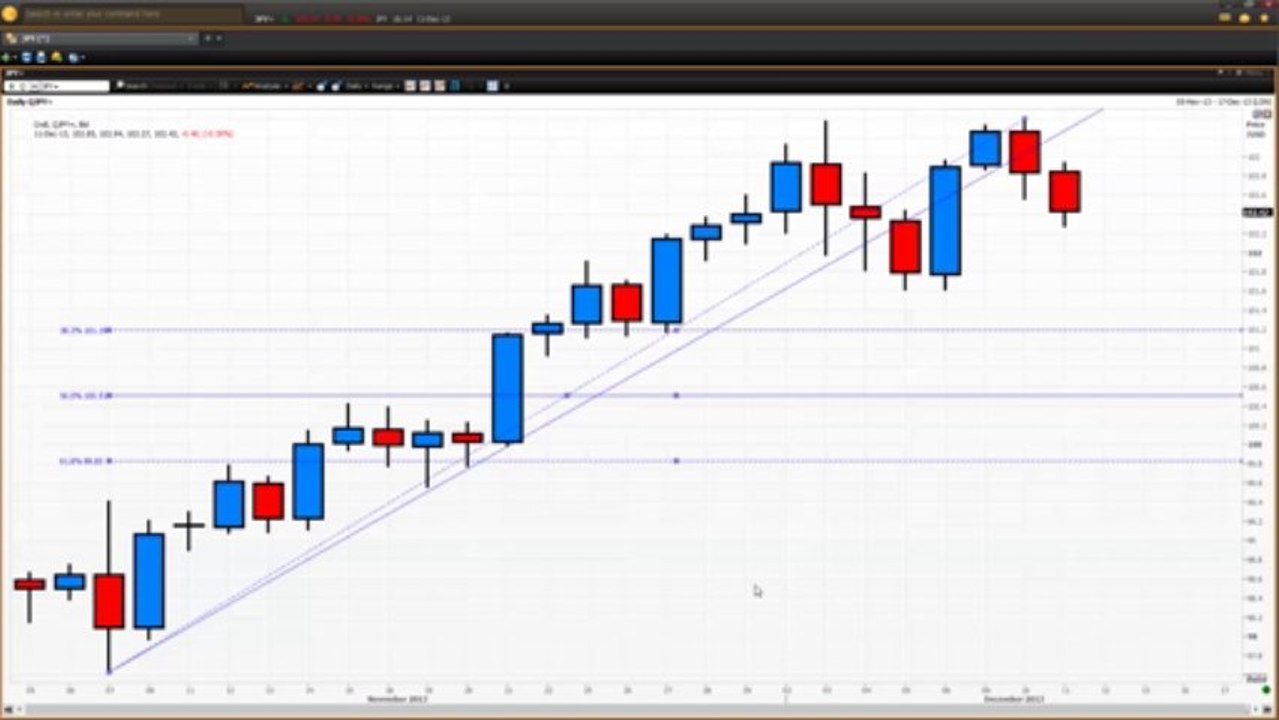The height and width of the screenshot is (720, 1279).
Task: Click the star favorites icon at top right
Action: [x=1264, y=17]
